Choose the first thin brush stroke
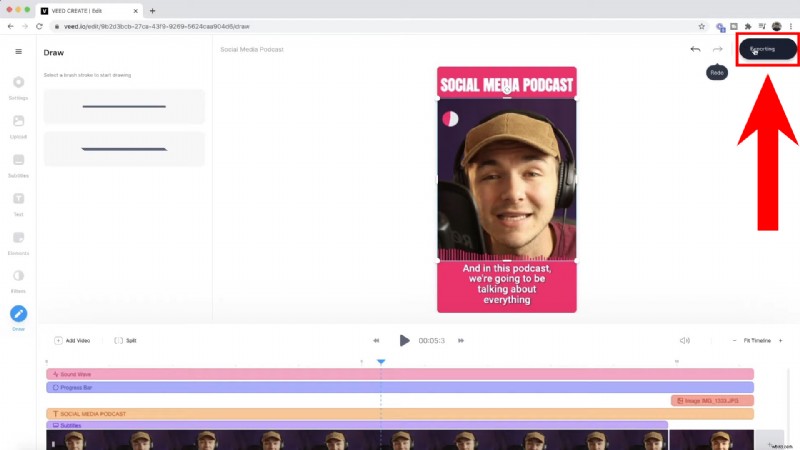 tap(124, 107)
